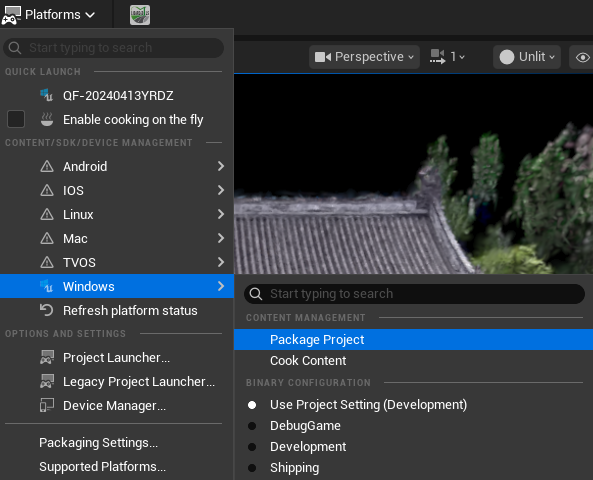Open the IOS platform submenu
The image size is (593, 480).
(117, 190)
